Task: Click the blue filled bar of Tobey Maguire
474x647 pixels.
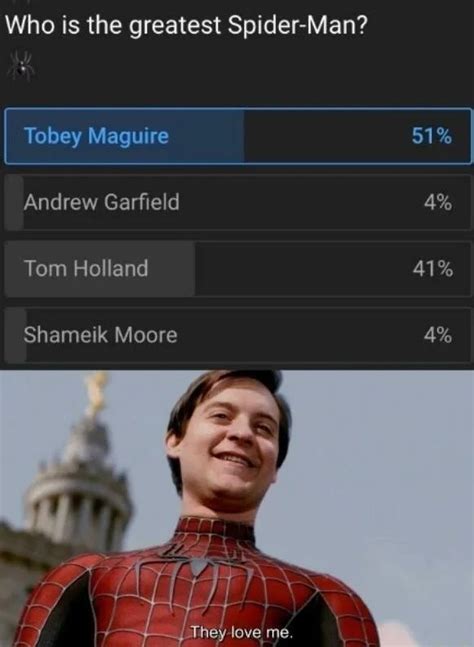Action: coord(124,136)
